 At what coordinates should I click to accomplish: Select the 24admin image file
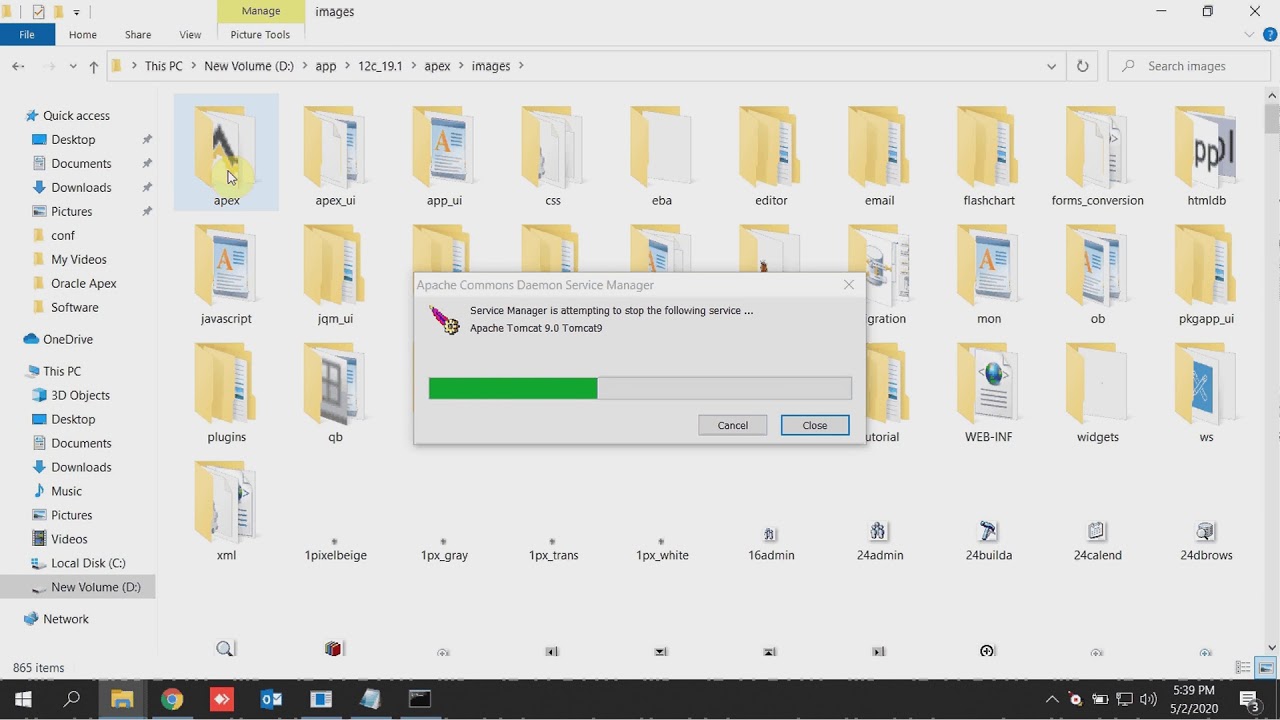(x=880, y=542)
